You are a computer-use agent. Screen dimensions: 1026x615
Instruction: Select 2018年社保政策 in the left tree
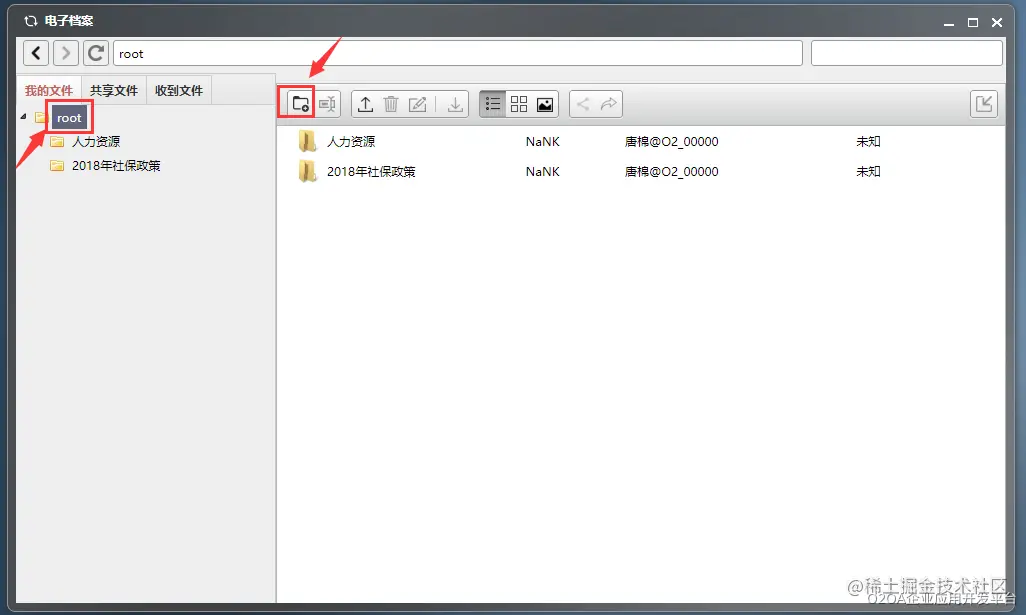pos(116,166)
